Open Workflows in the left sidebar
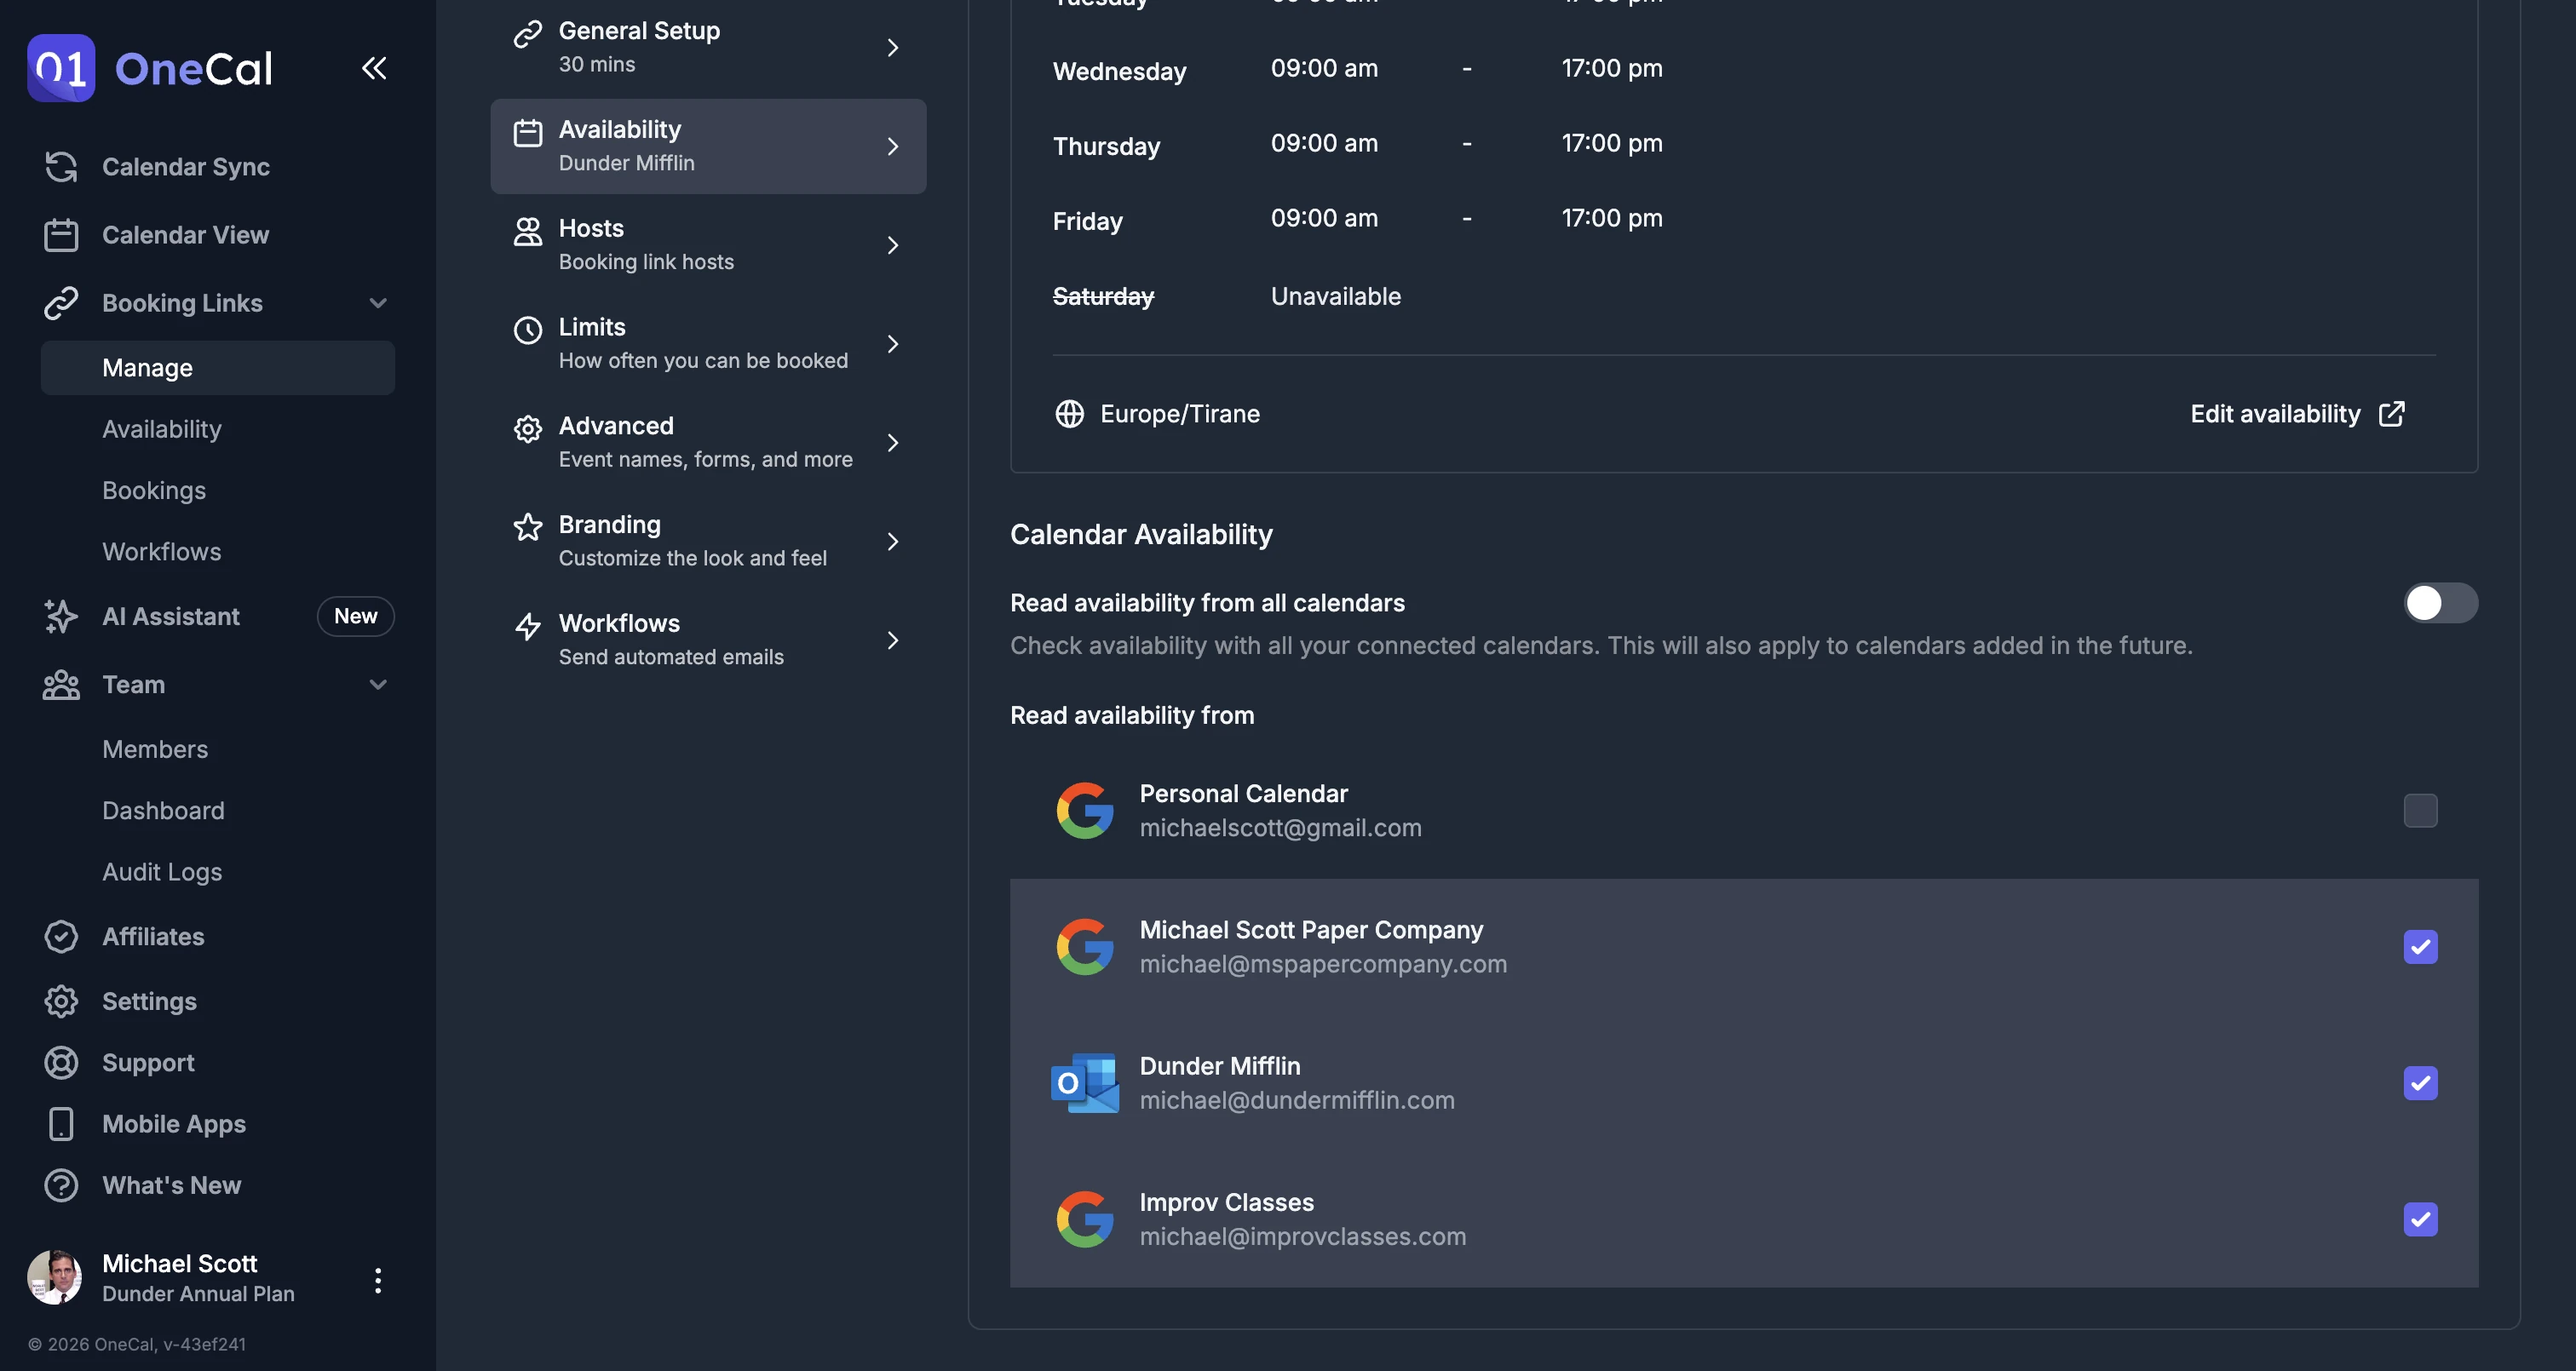 [x=162, y=552]
